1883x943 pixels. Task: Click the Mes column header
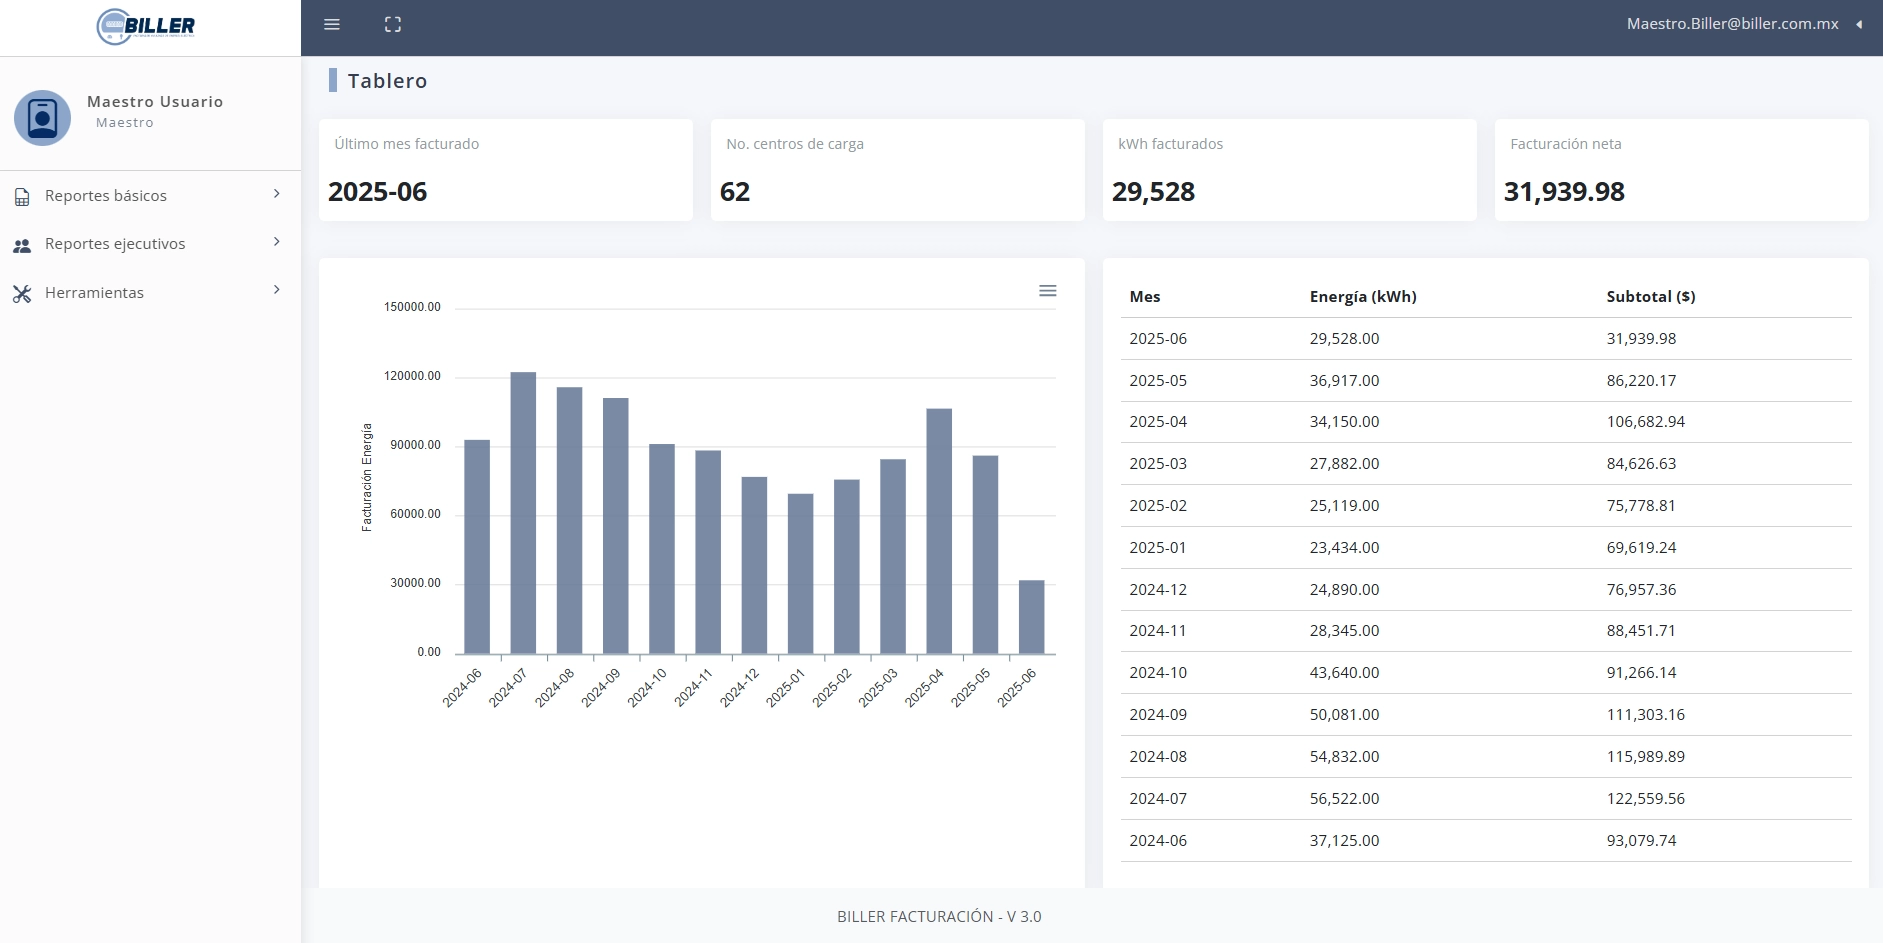pyautogui.click(x=1145, y=297)
